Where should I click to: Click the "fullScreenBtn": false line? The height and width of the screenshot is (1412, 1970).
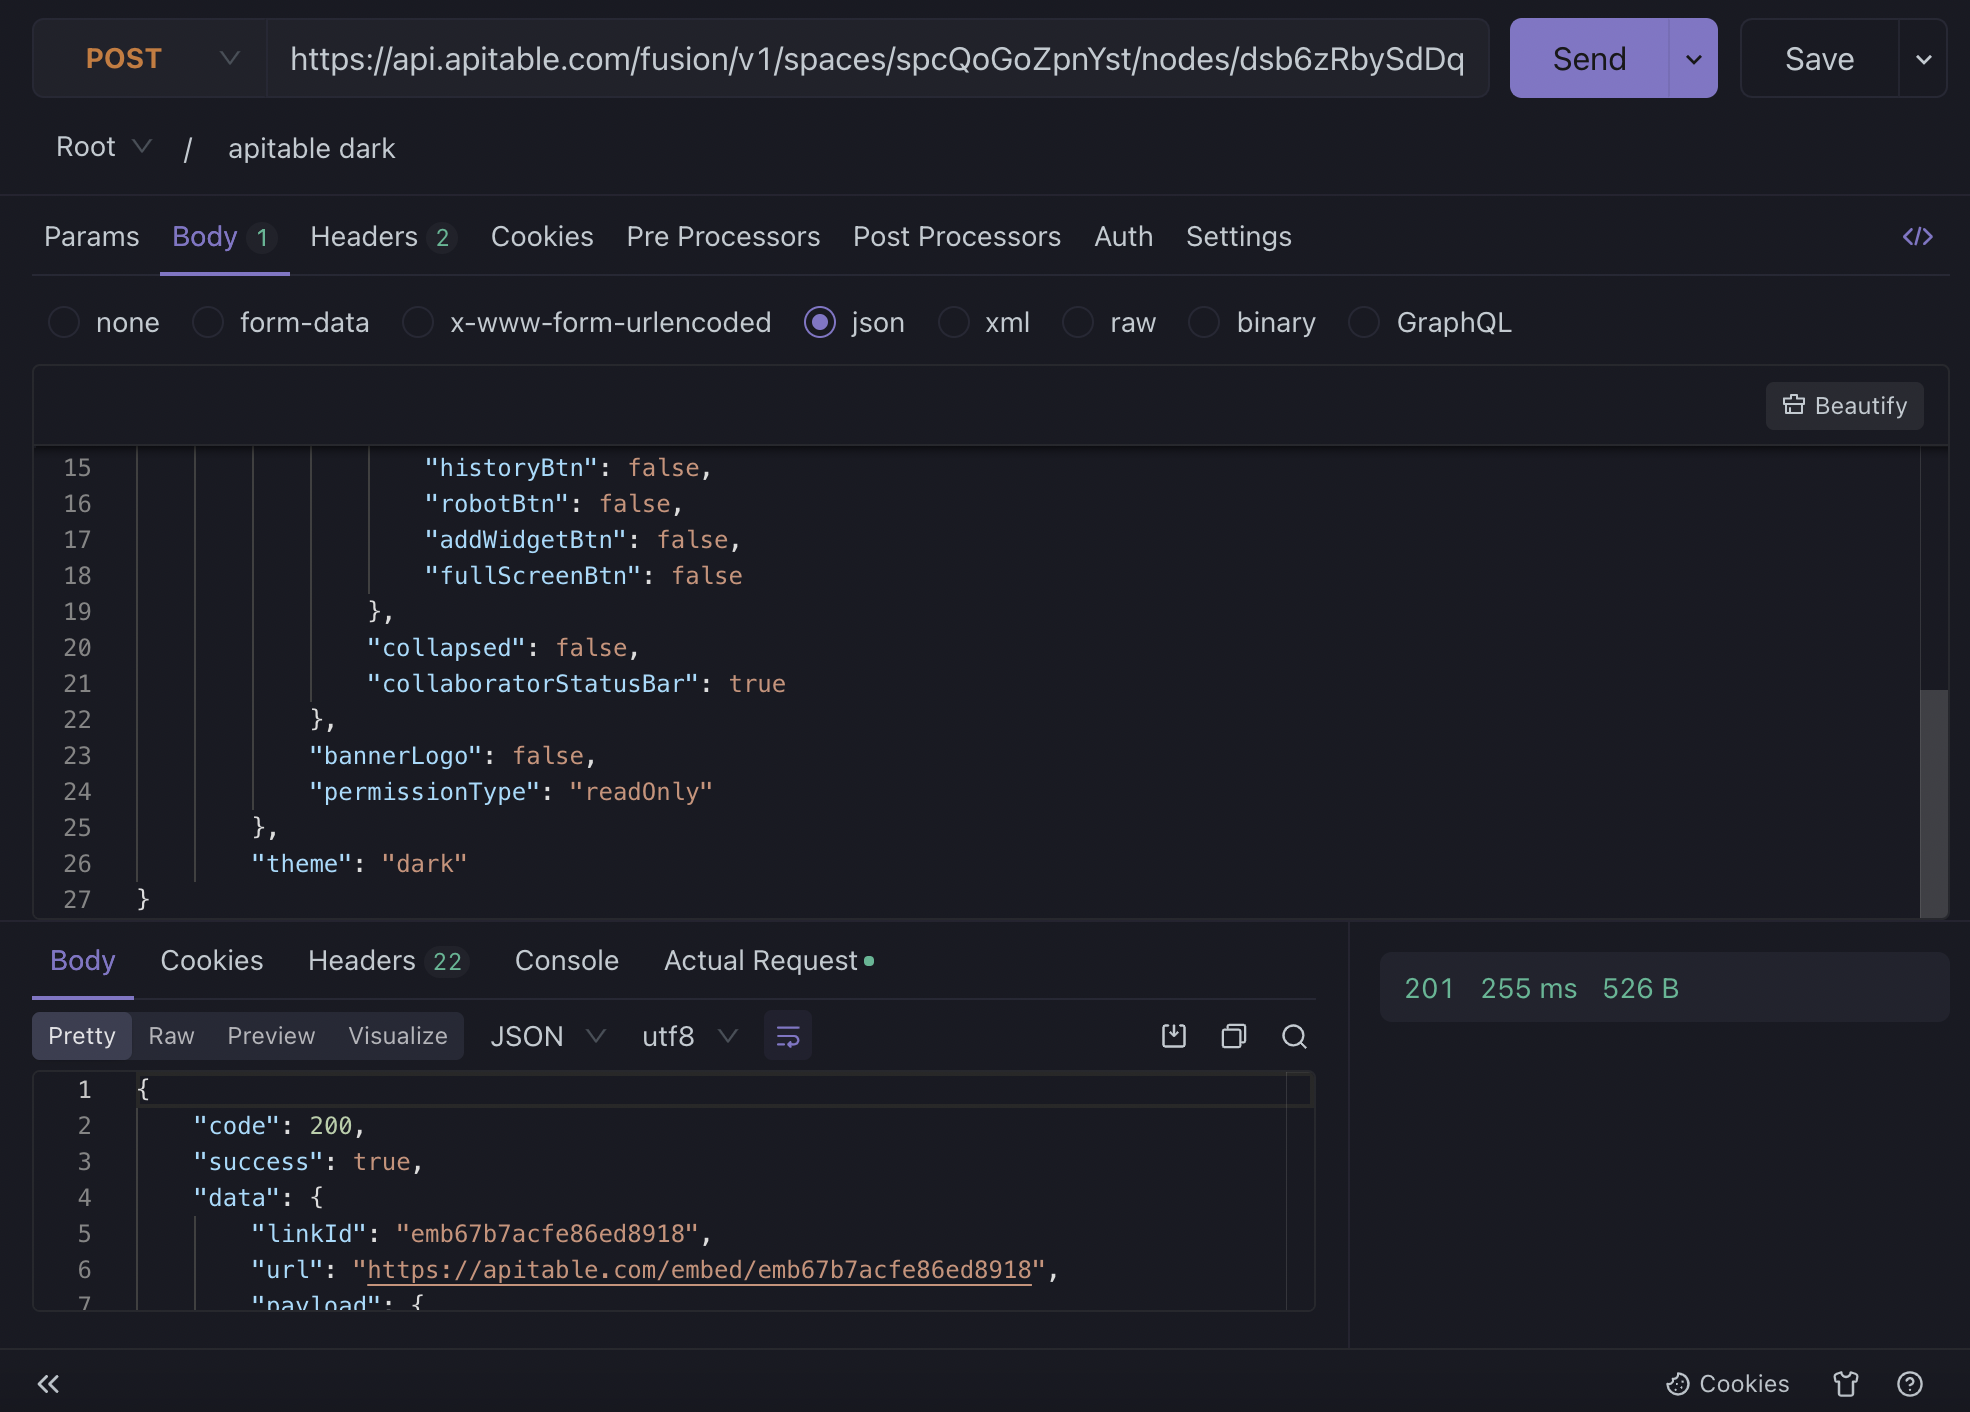point(583,576)
